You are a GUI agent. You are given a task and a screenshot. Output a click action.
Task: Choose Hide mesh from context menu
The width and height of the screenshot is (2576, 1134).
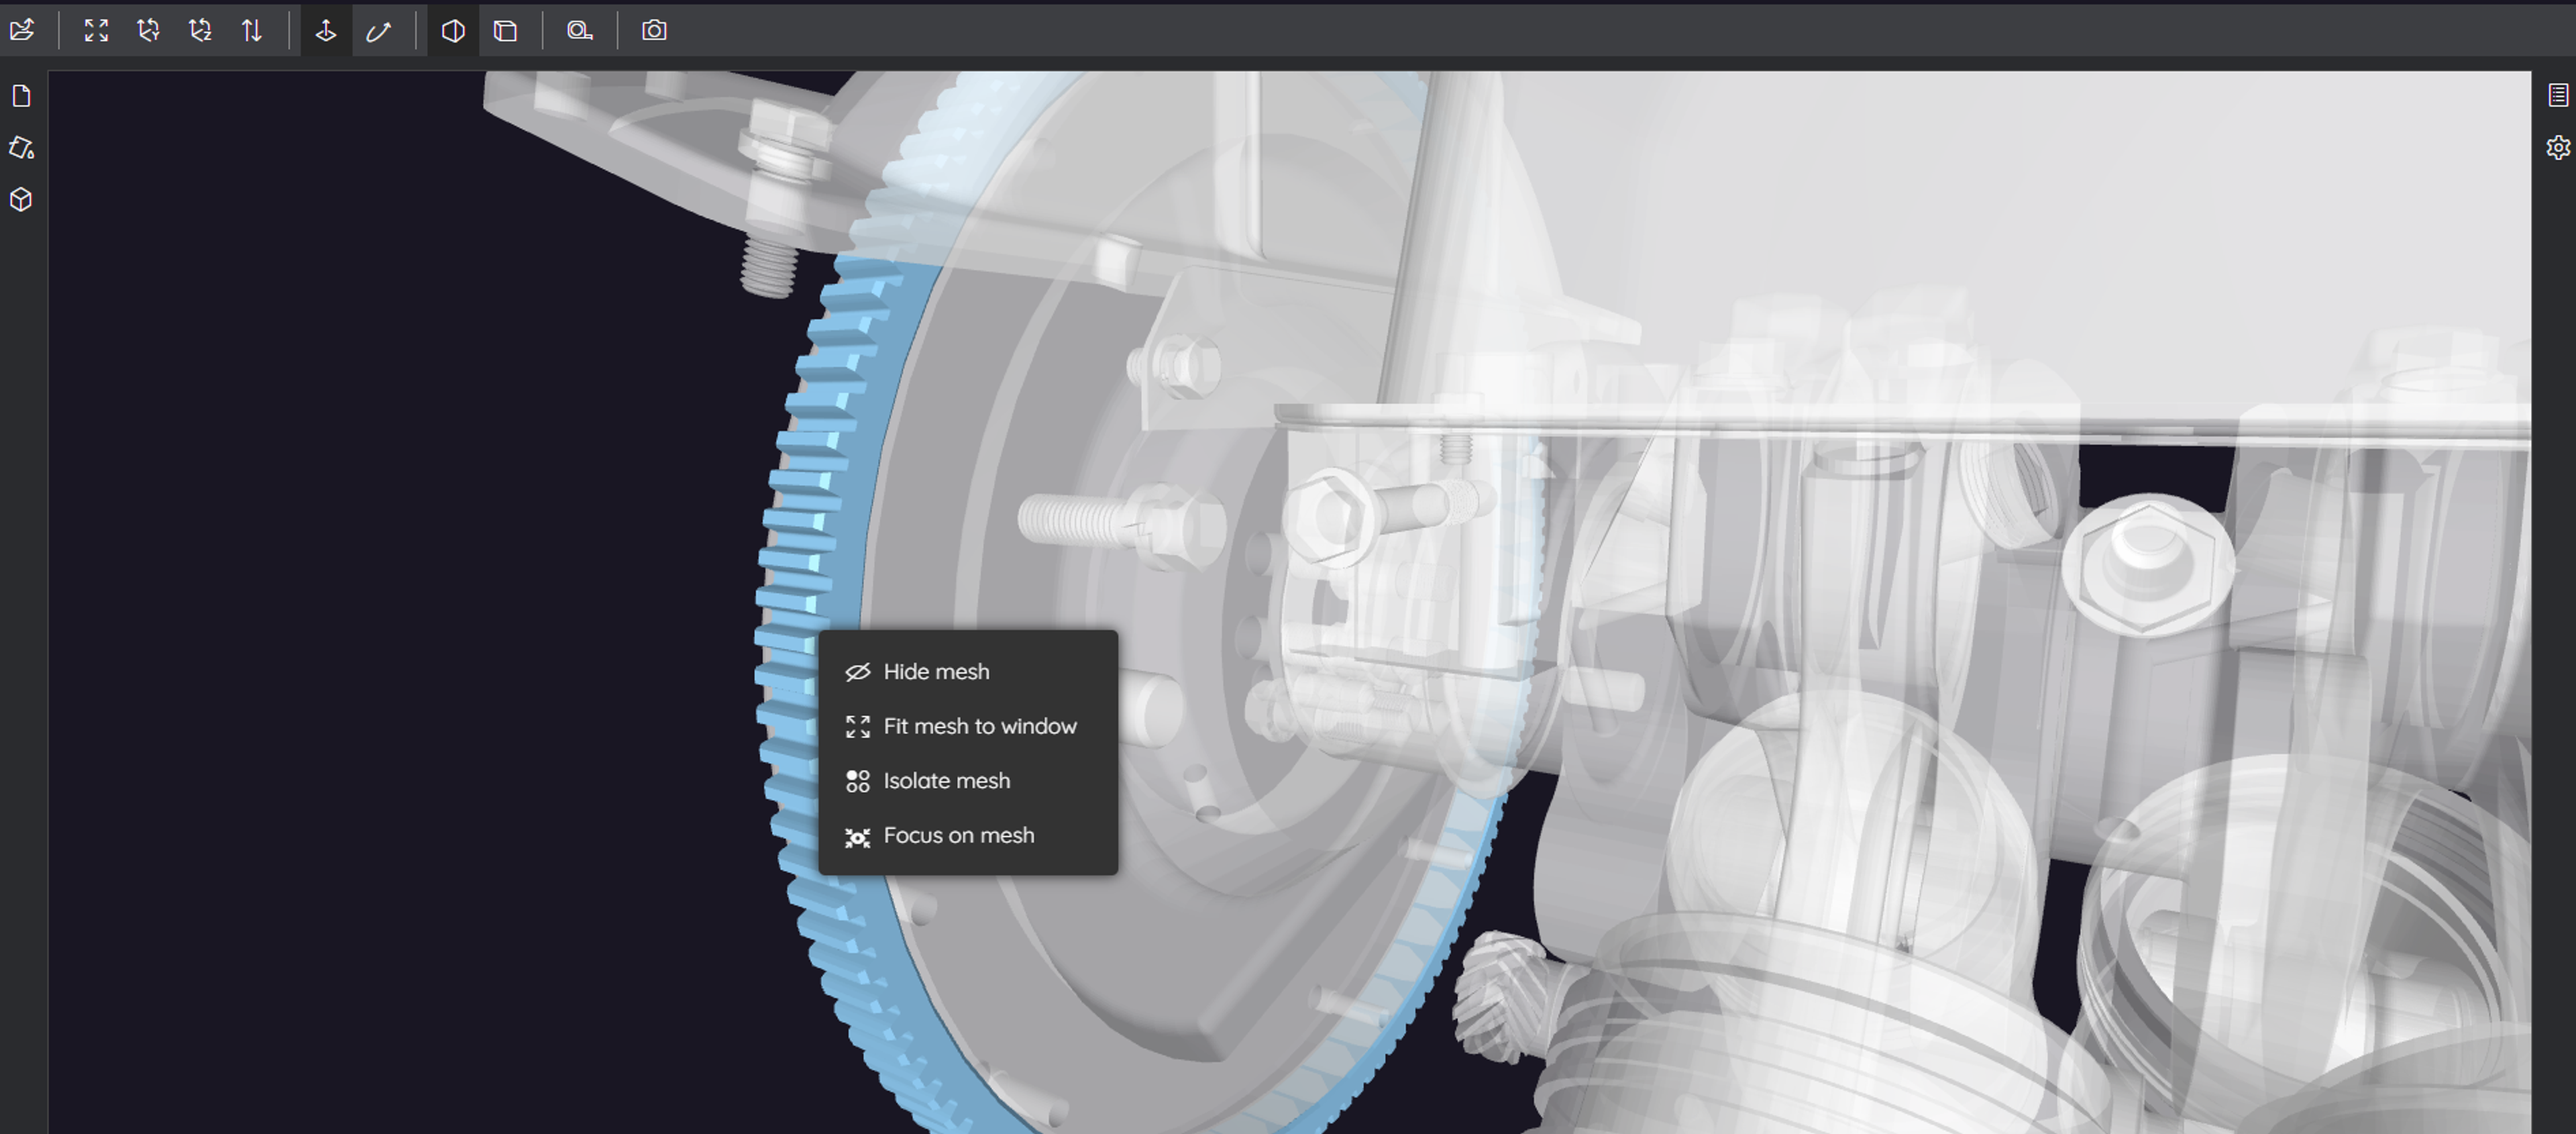click(968, 672)
